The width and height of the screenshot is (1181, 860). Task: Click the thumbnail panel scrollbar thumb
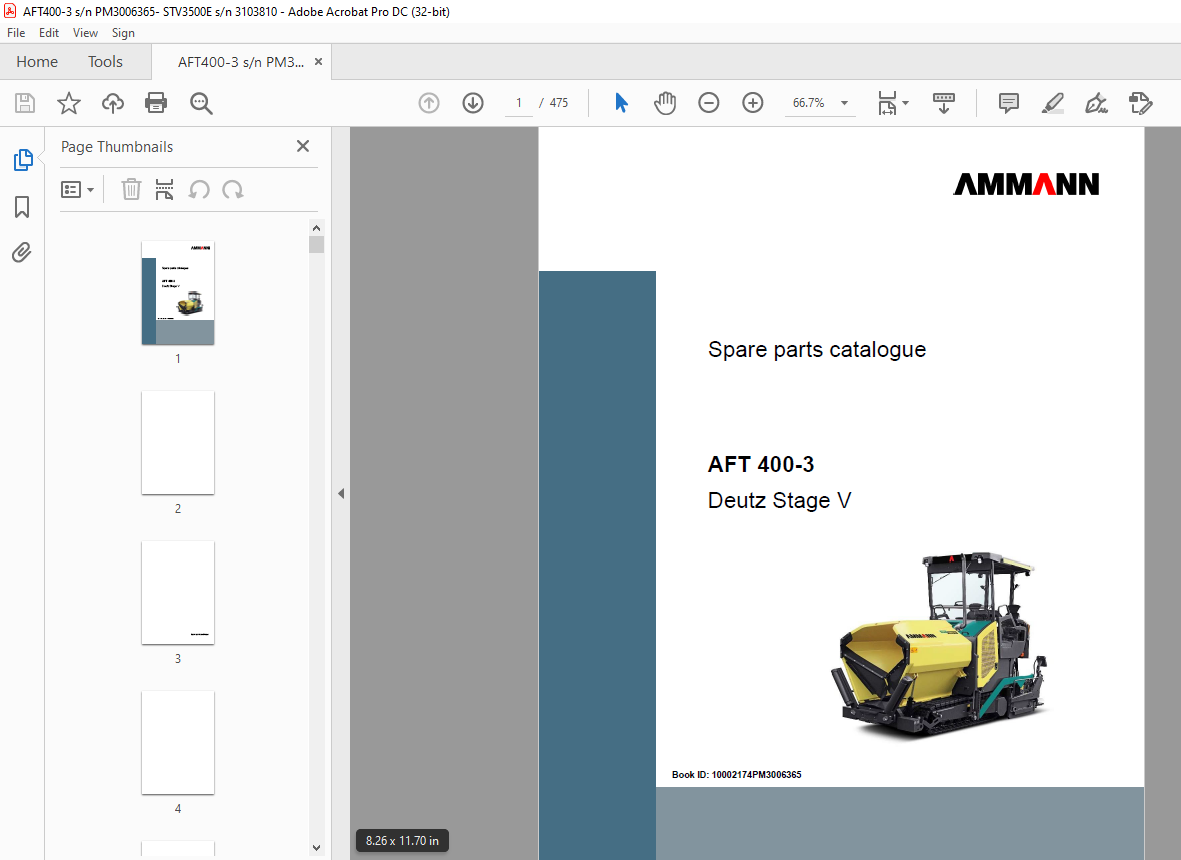pyautogui.click(x=316, y=245)
